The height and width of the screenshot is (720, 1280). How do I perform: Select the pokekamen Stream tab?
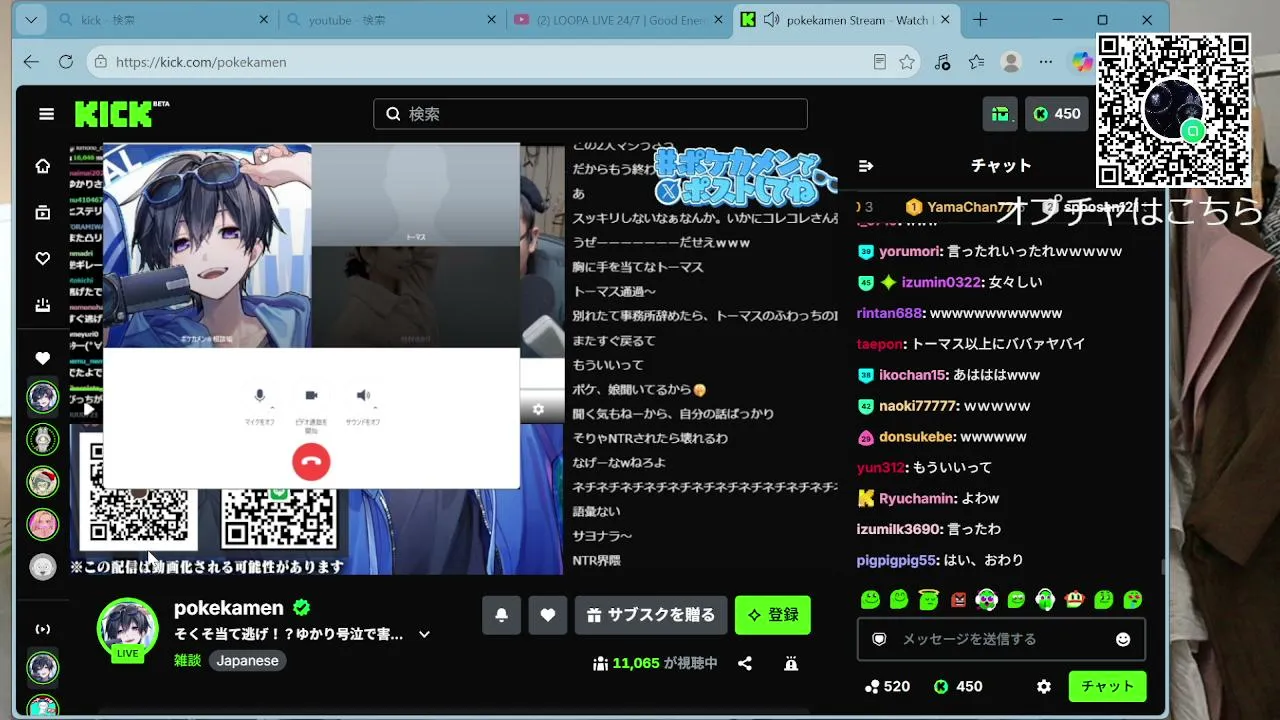847,20
